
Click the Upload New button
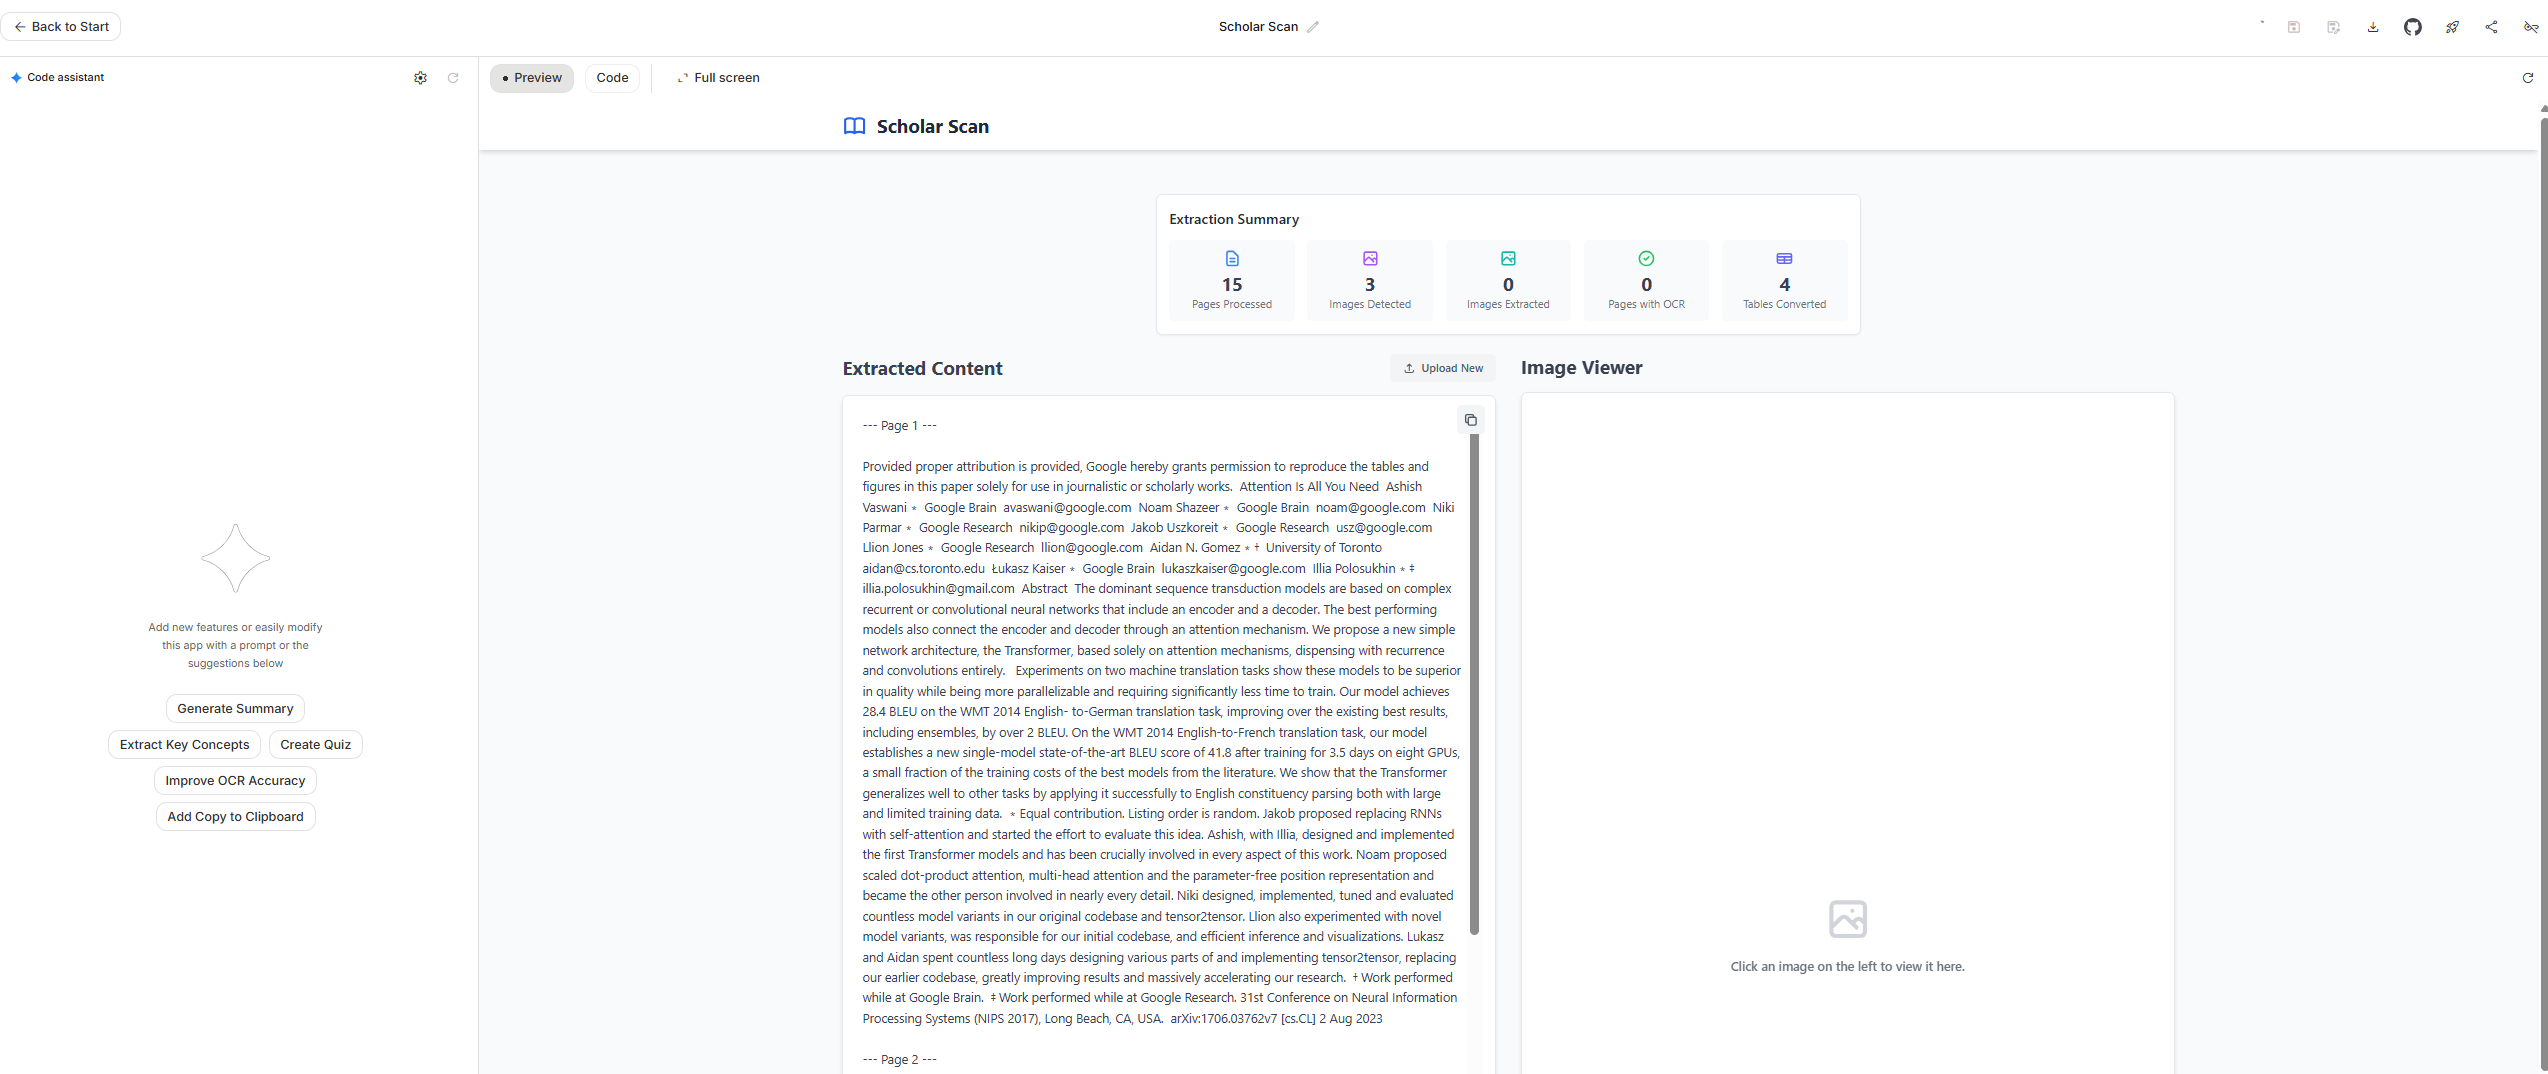coord(1443,368)
